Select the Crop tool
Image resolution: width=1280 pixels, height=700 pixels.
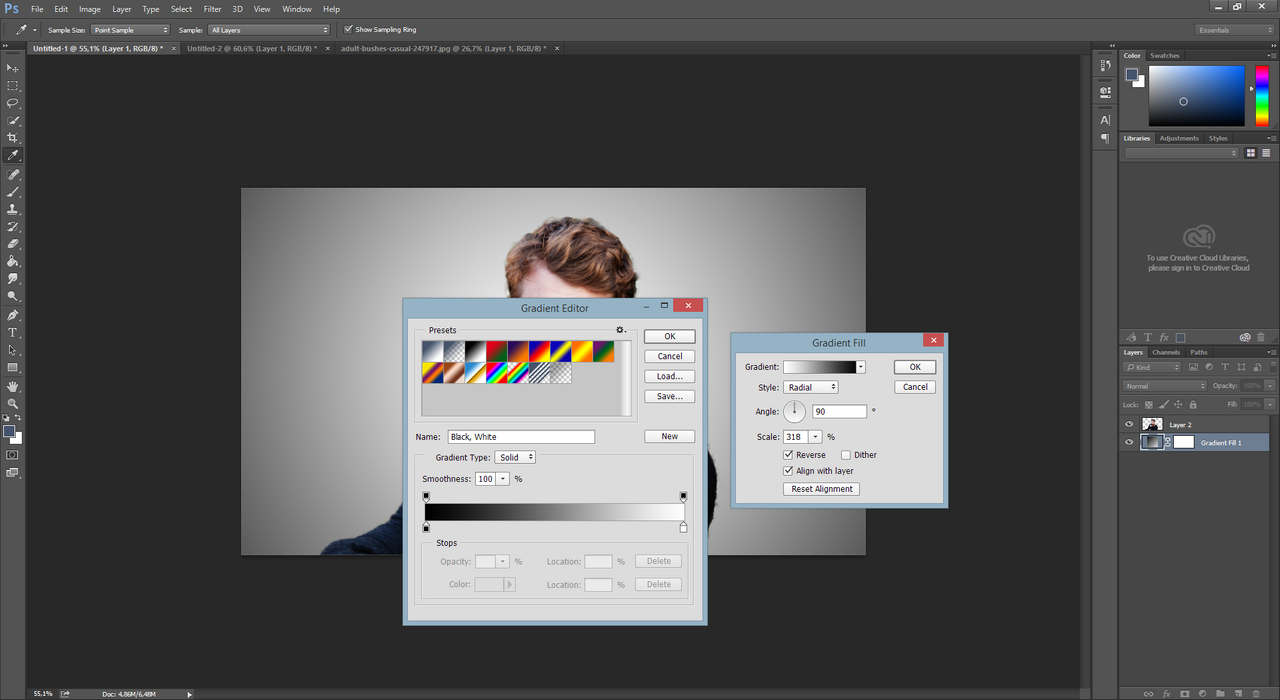[x=13, y=137]
